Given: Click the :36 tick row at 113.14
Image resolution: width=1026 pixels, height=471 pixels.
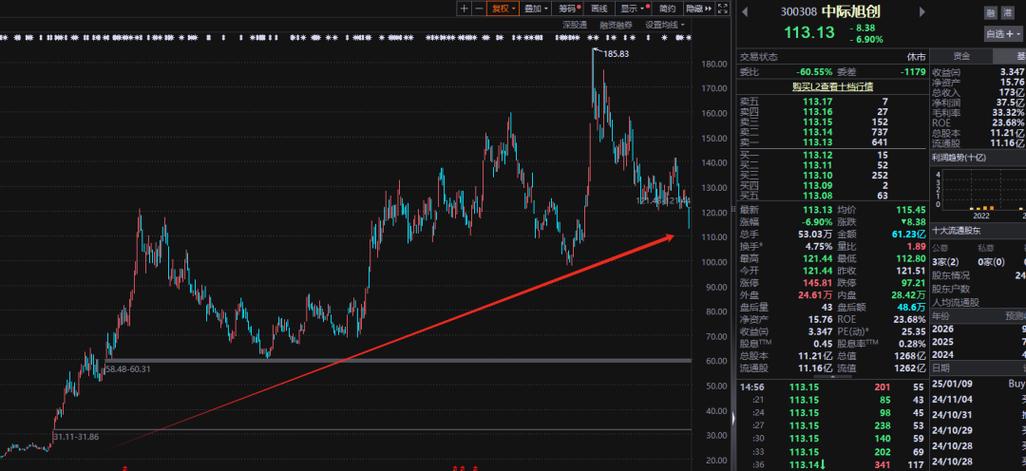Looking at the screenshot, I should [832, 464].
